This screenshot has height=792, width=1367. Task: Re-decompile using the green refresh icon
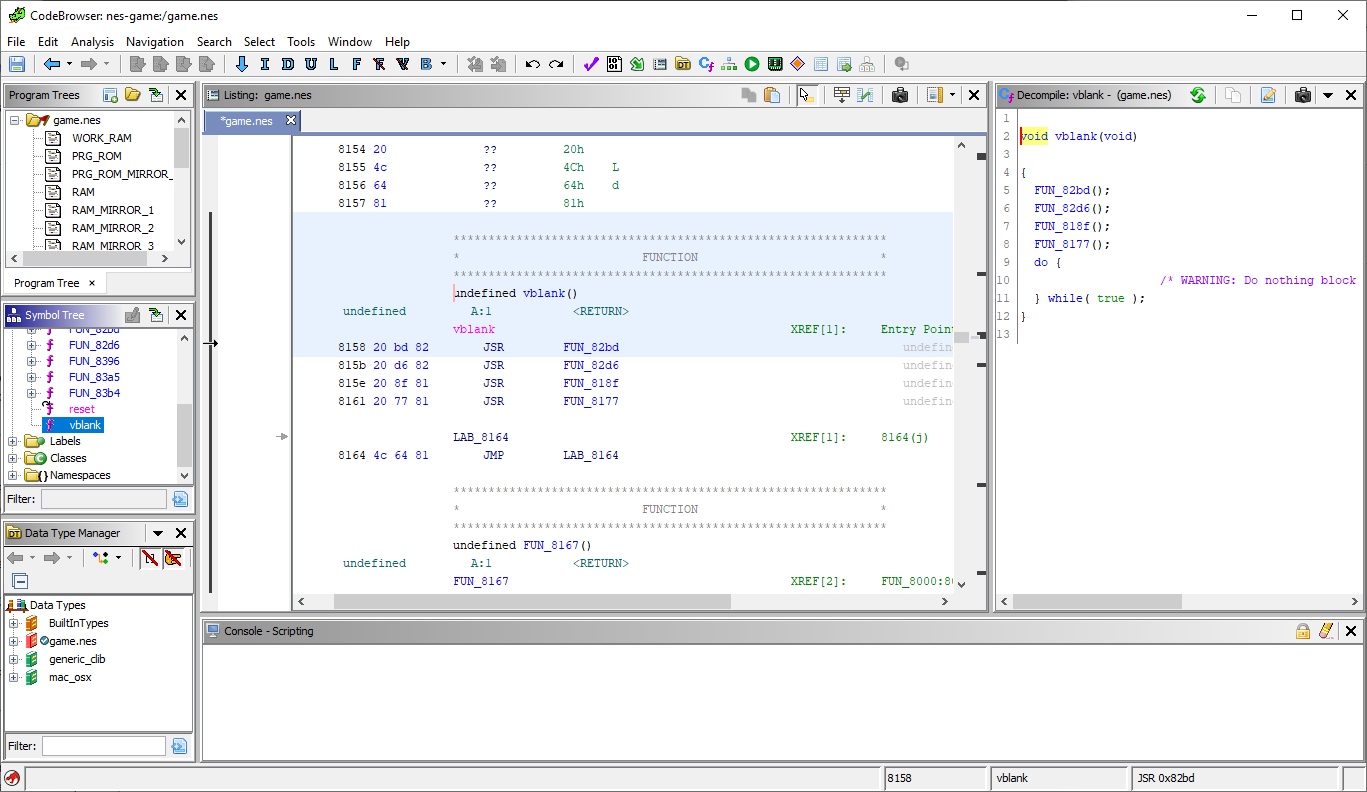1197,95
